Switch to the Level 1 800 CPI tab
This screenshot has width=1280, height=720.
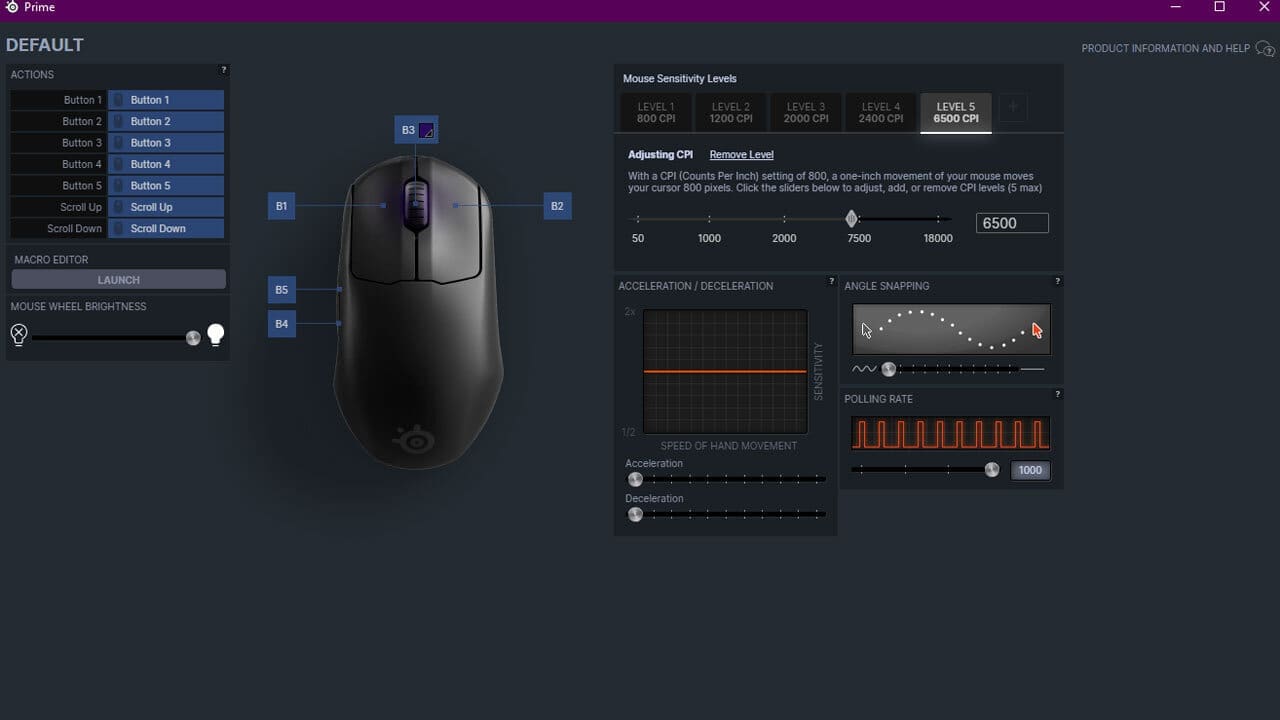pos(655,112)
